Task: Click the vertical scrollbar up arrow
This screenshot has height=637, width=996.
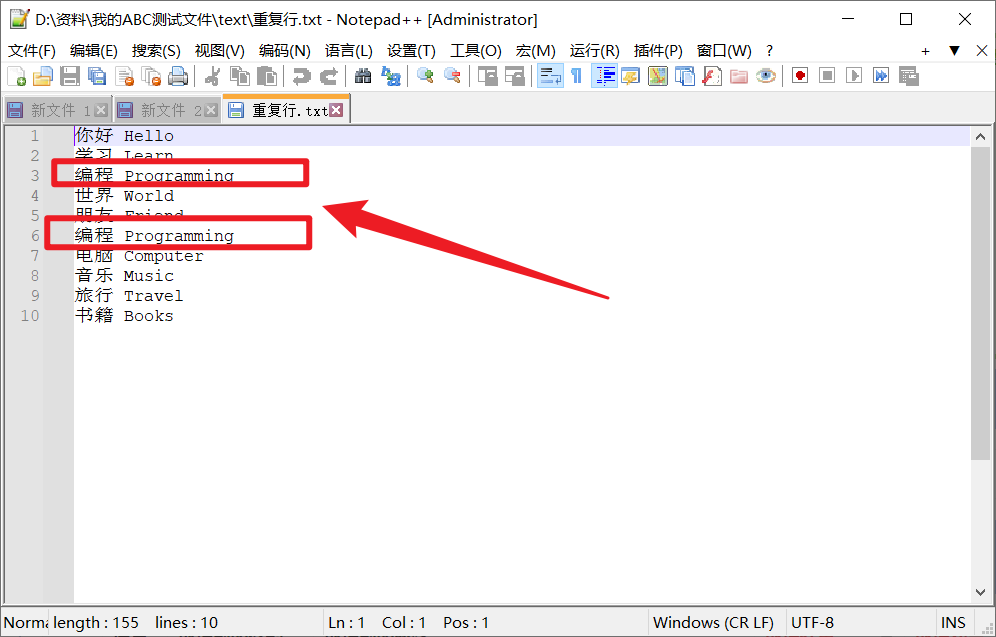Action: [980, 137]
